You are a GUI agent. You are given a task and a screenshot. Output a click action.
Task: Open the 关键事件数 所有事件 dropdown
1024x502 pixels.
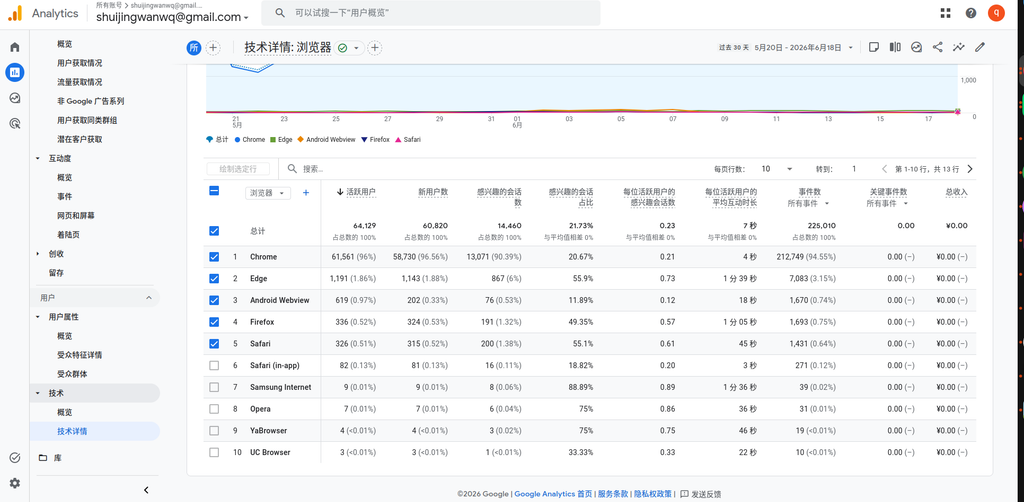coord(888,204)
